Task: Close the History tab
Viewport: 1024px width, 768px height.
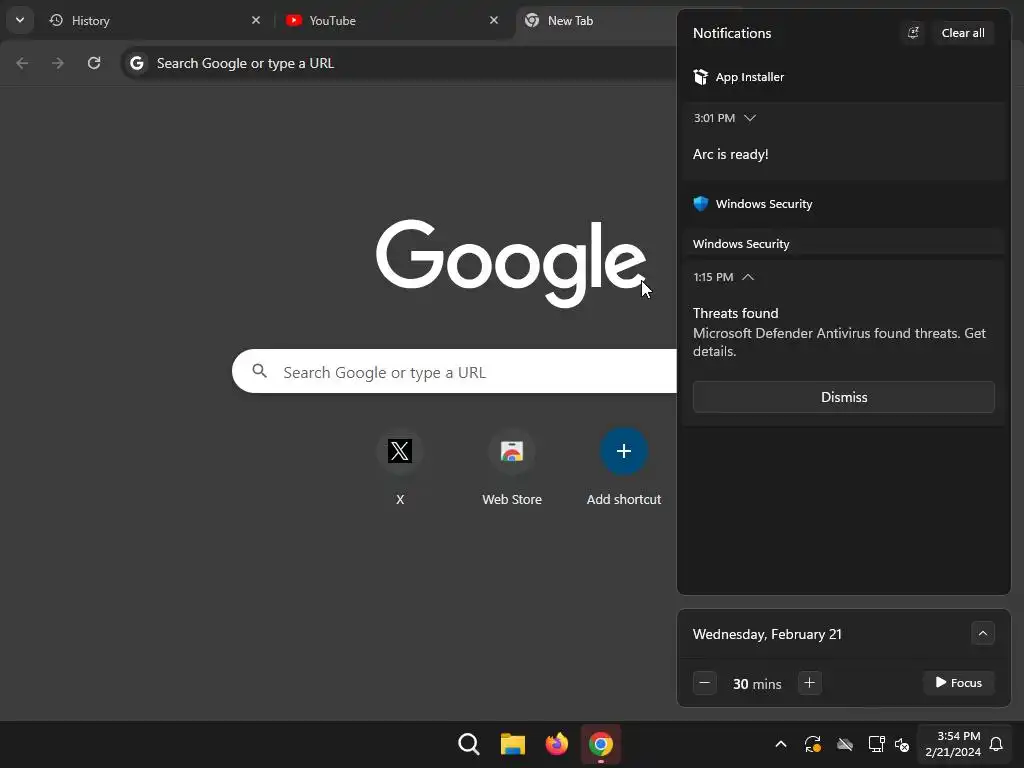Action: [x=256, y=20]
